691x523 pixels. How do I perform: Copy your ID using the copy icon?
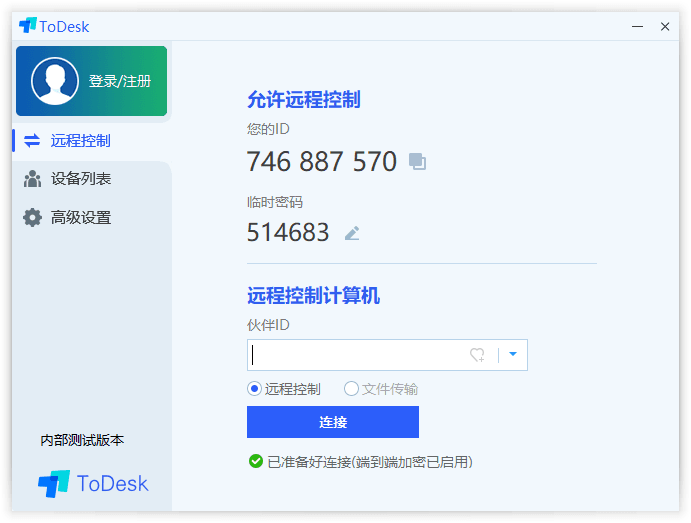pyautogui.click(x=417, y=162)
